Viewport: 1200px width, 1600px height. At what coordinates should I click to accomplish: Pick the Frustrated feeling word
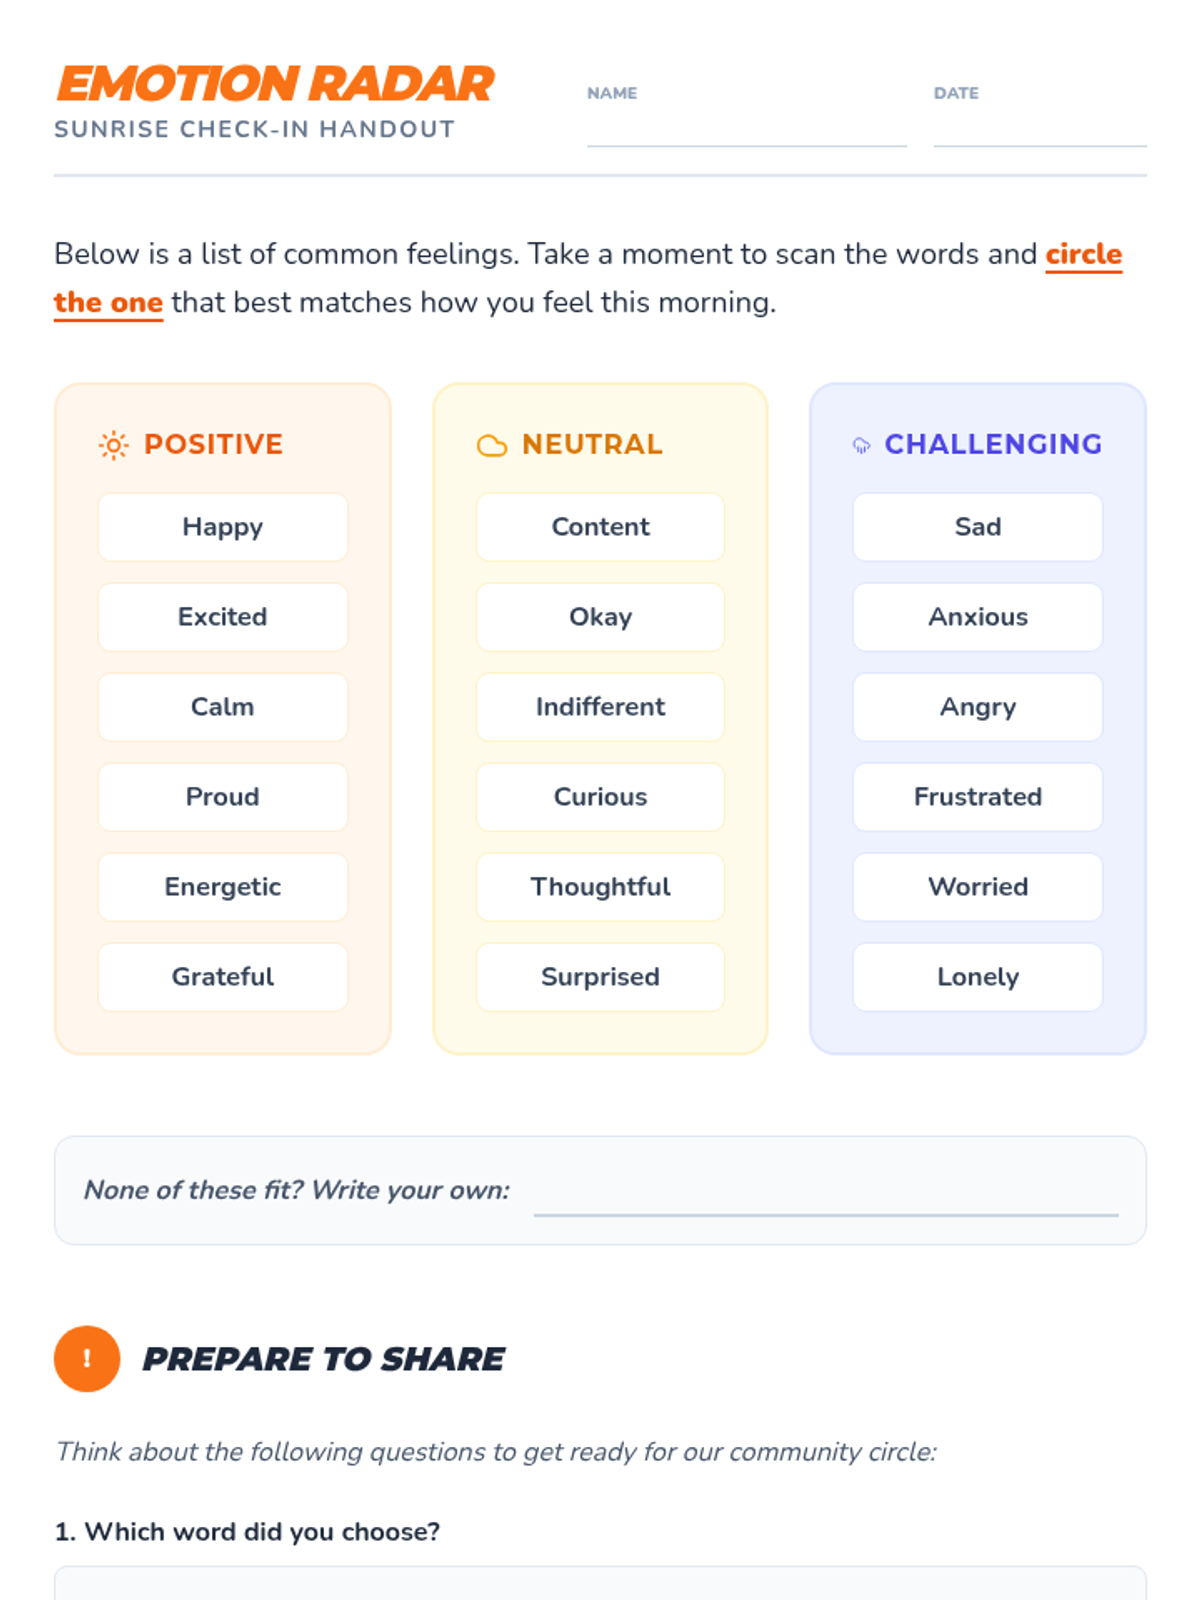pyautogui.click(x=977, y=797)
